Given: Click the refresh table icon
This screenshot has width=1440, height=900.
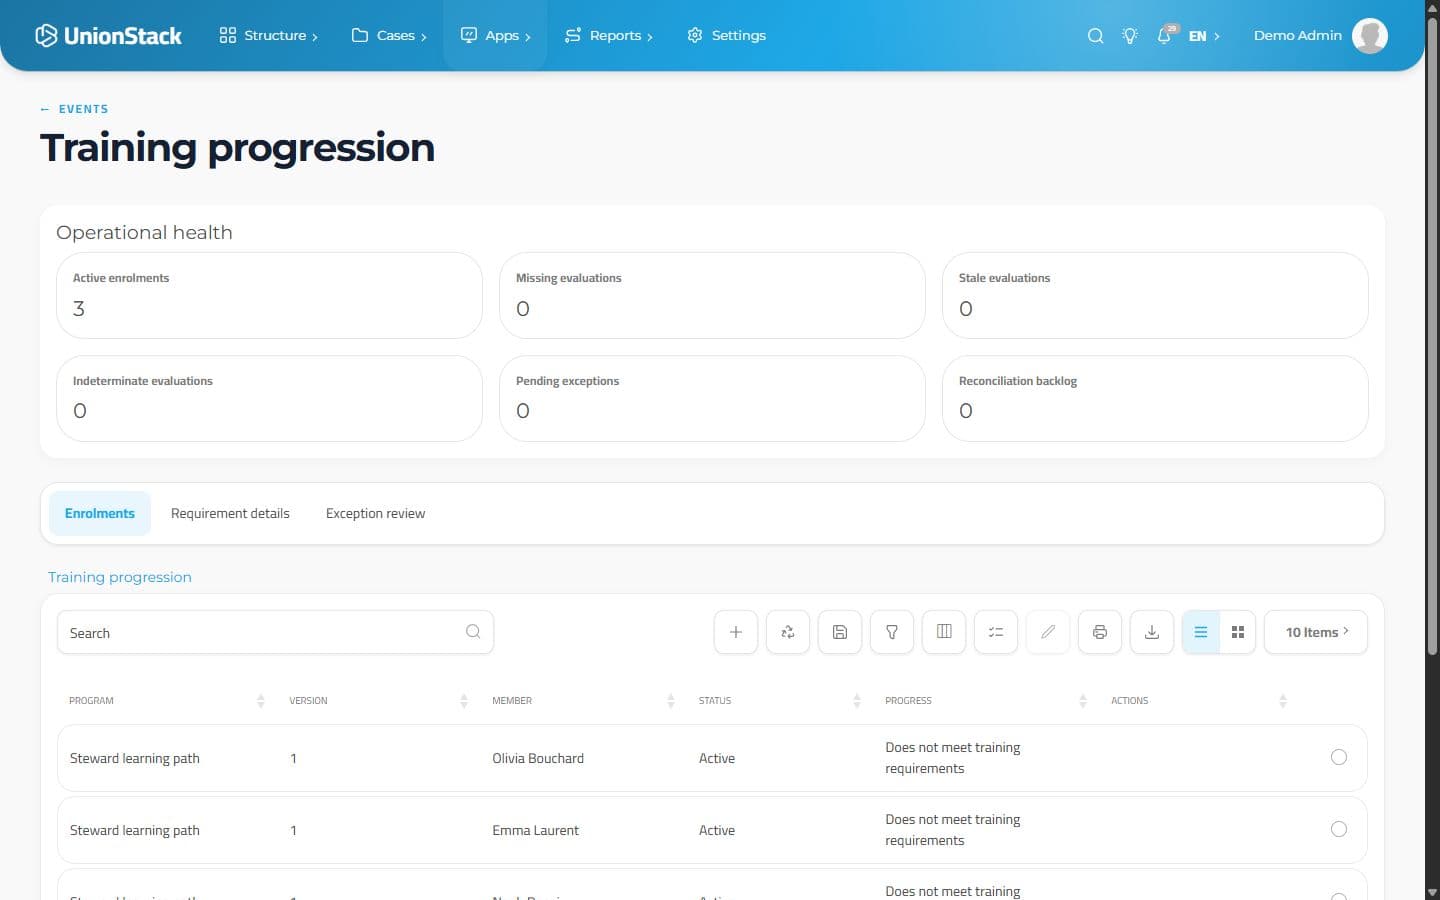Looking at the screenshot, I should pyautogui.click(x=788, y=632).
